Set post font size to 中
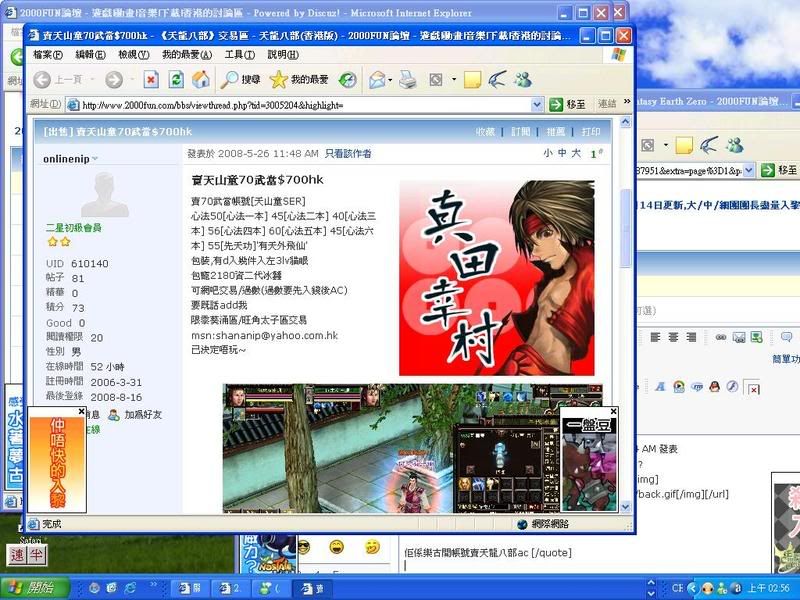Viewport: 800px width, 600px height. (x=562, y=153)
